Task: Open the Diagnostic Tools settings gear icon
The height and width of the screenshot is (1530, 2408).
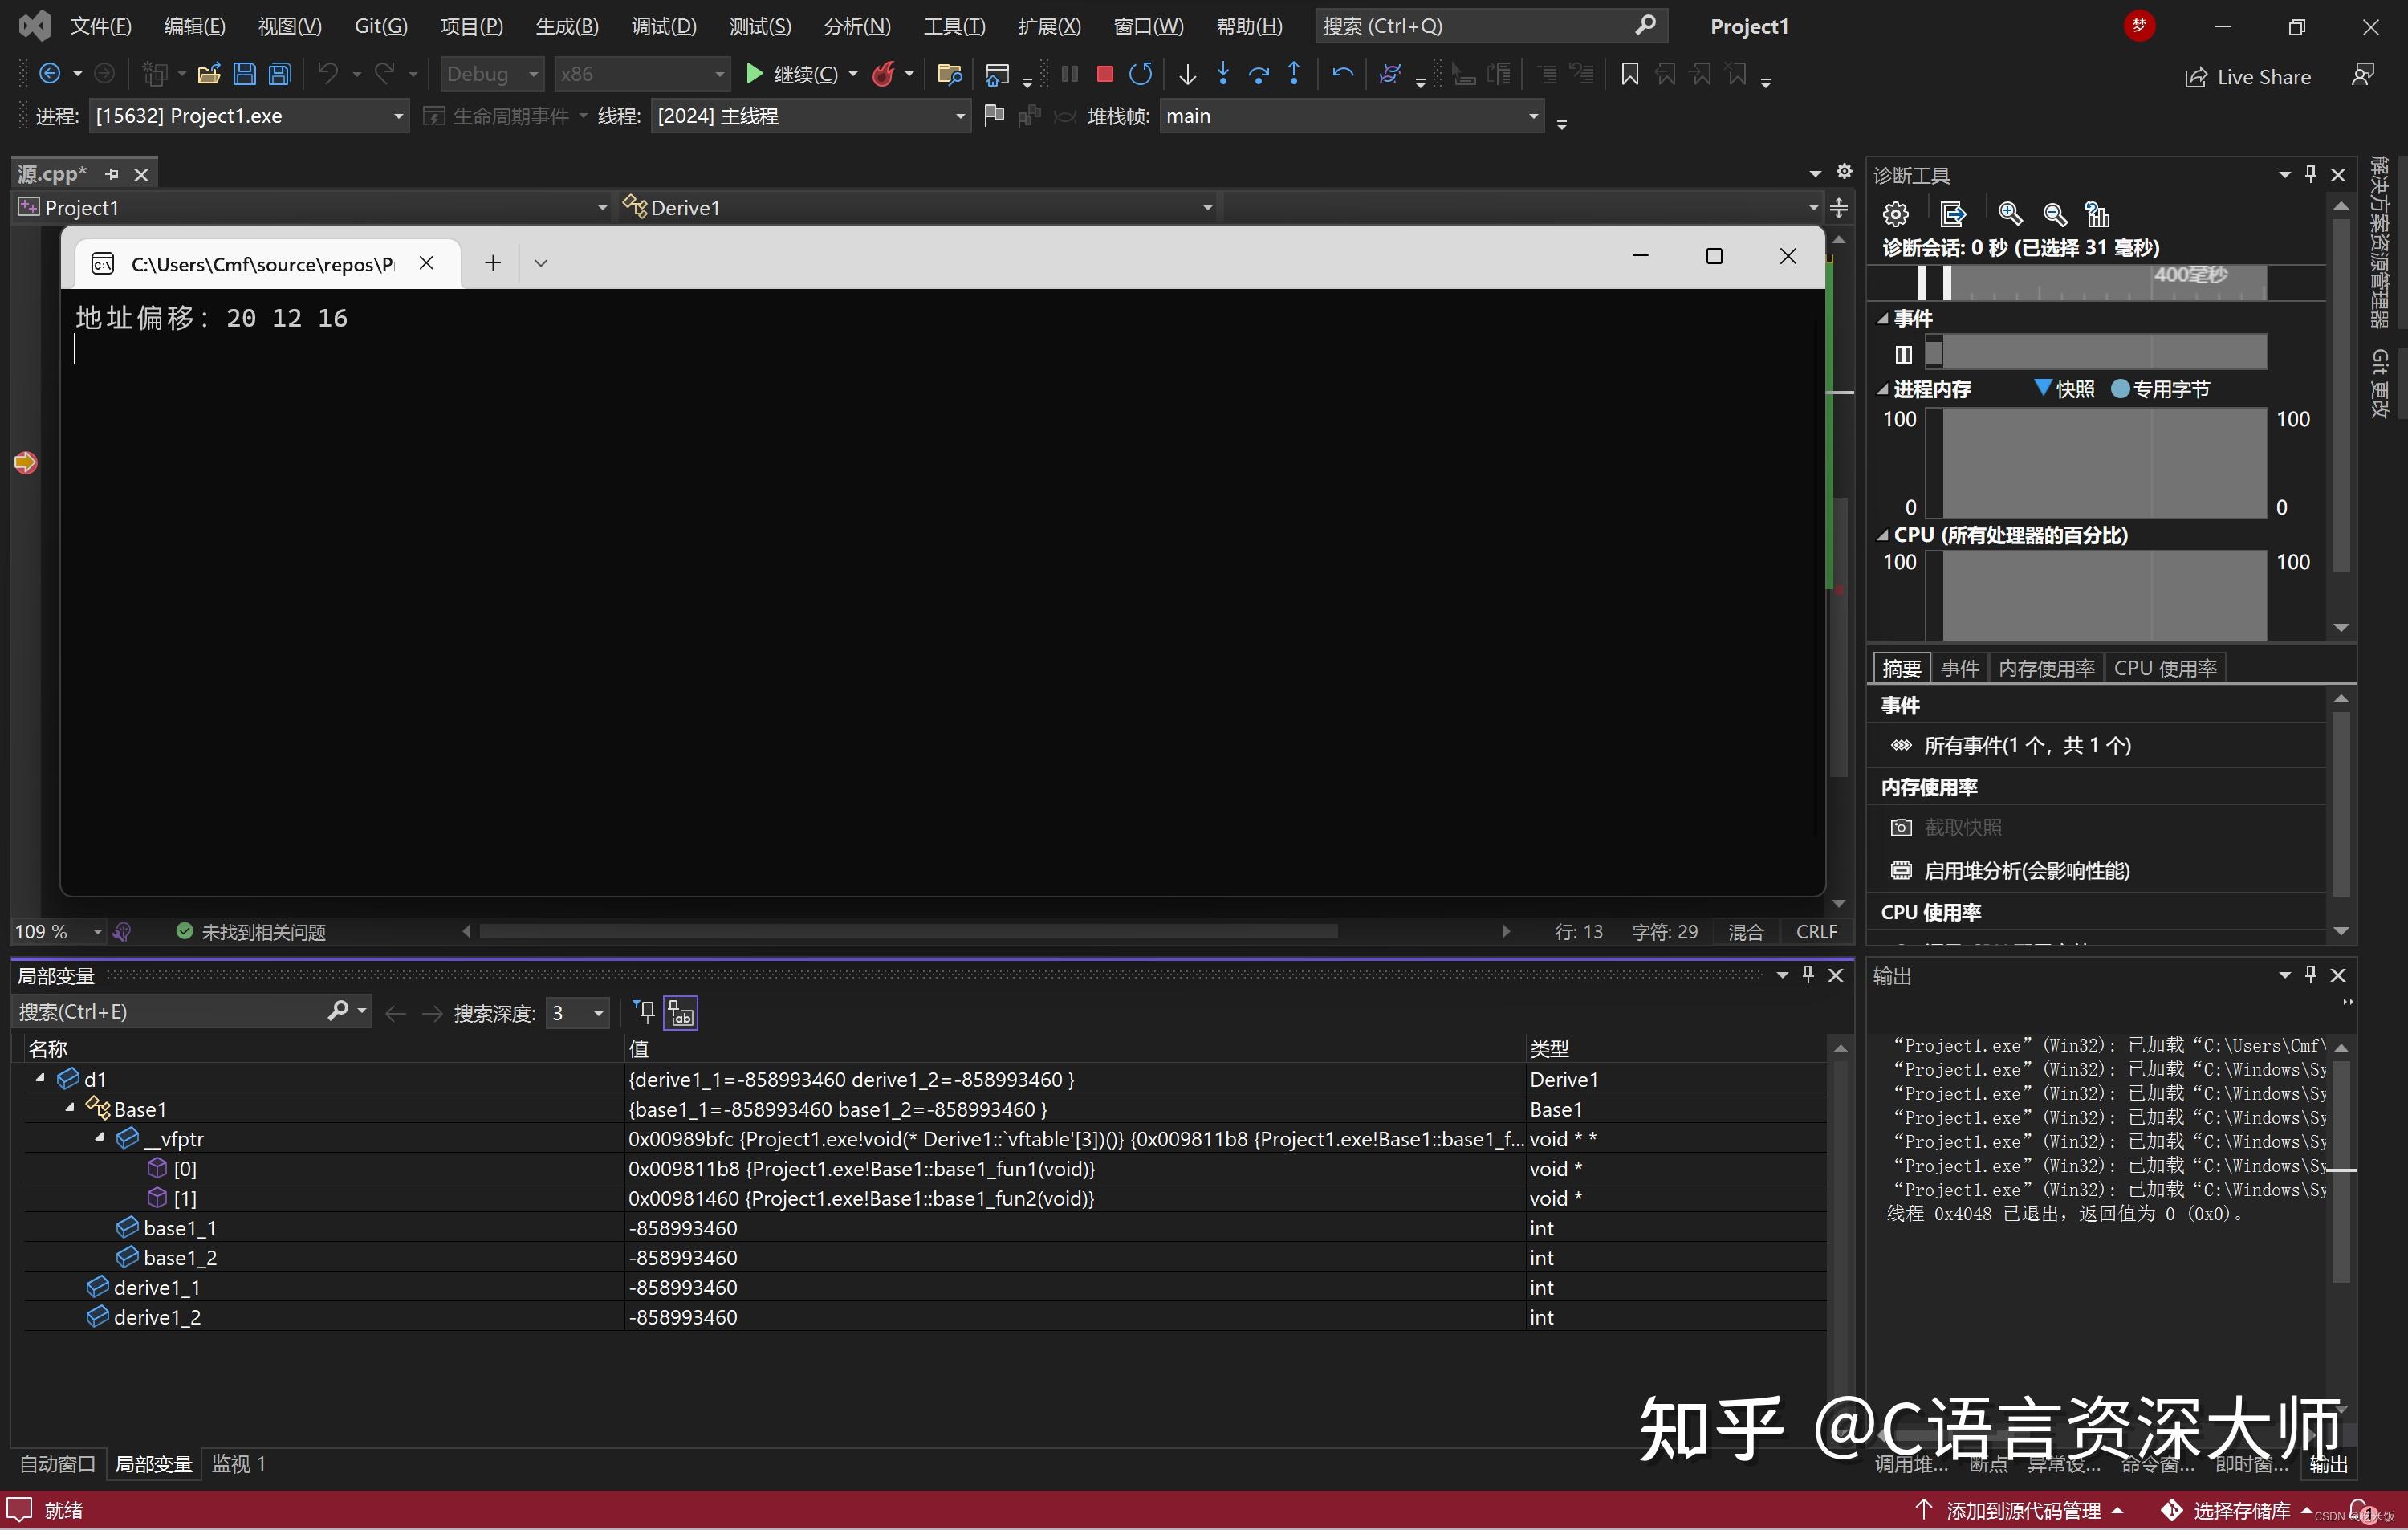Action: pos(1896,214)
